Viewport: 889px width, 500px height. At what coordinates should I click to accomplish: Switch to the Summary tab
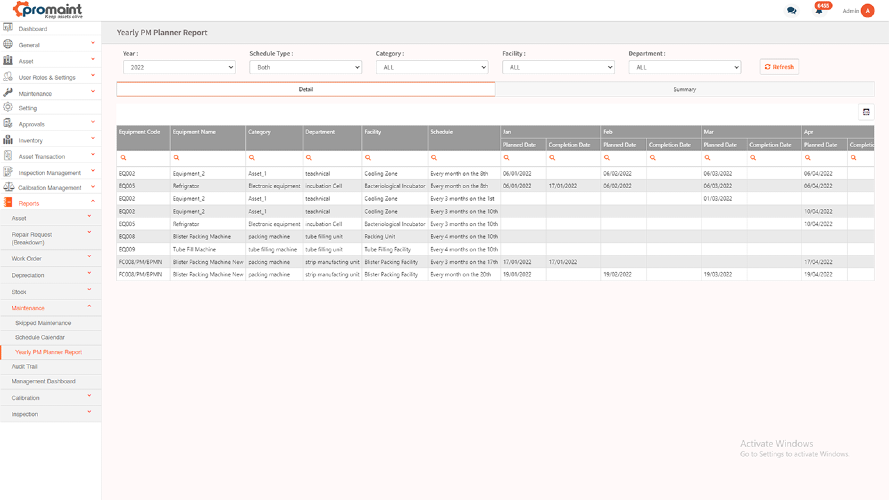[685, 89]
